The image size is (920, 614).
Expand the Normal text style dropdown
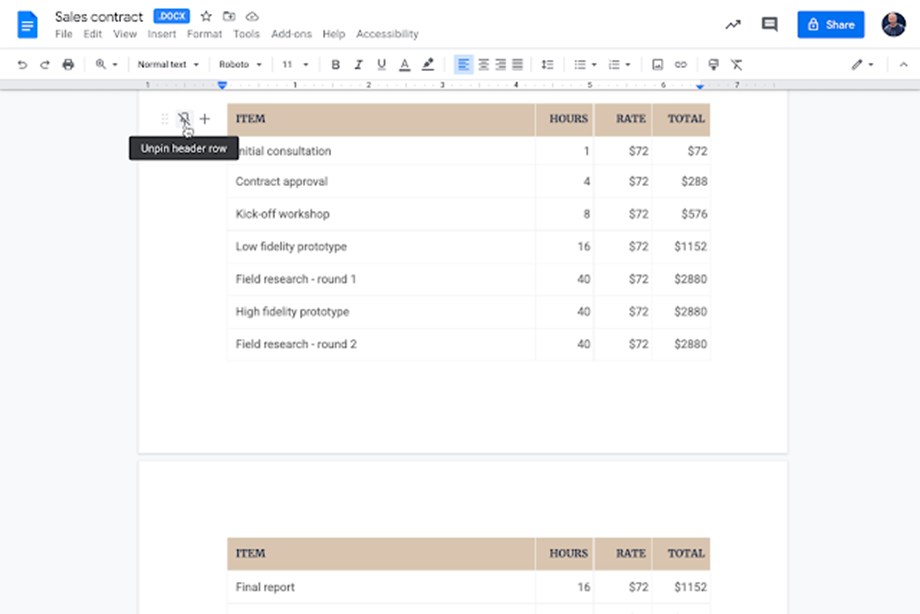167,64
